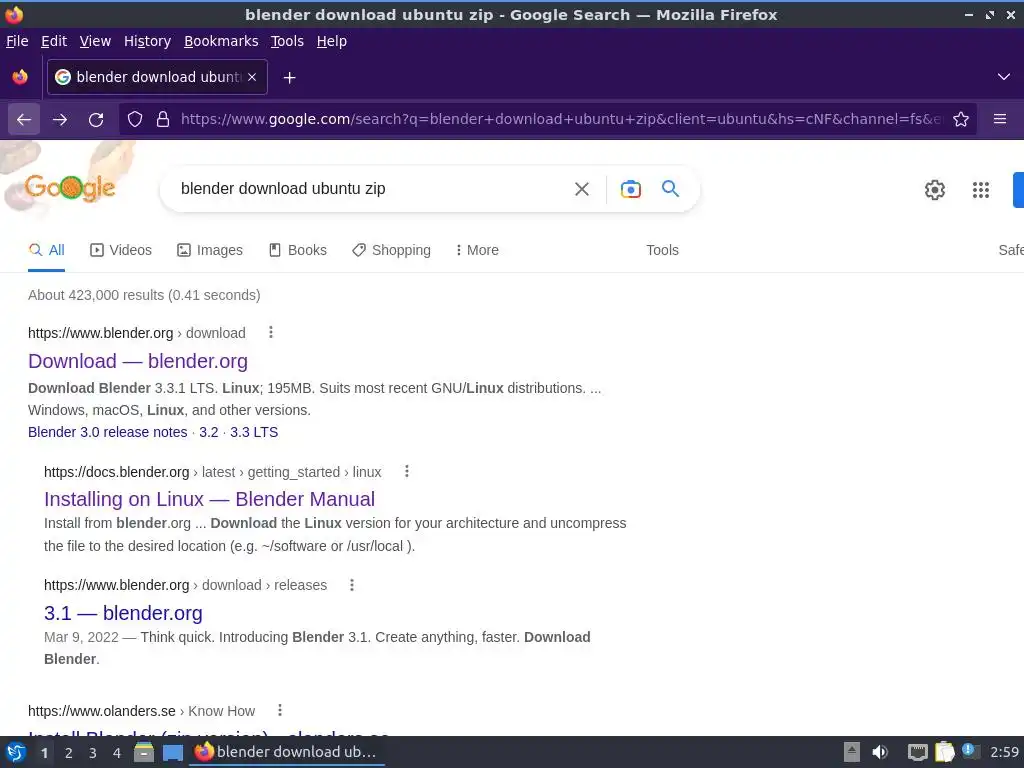This screenshot has height=768, width=1024.
Task: Select Firefox window in taskbar
Action: pos(287,752)
